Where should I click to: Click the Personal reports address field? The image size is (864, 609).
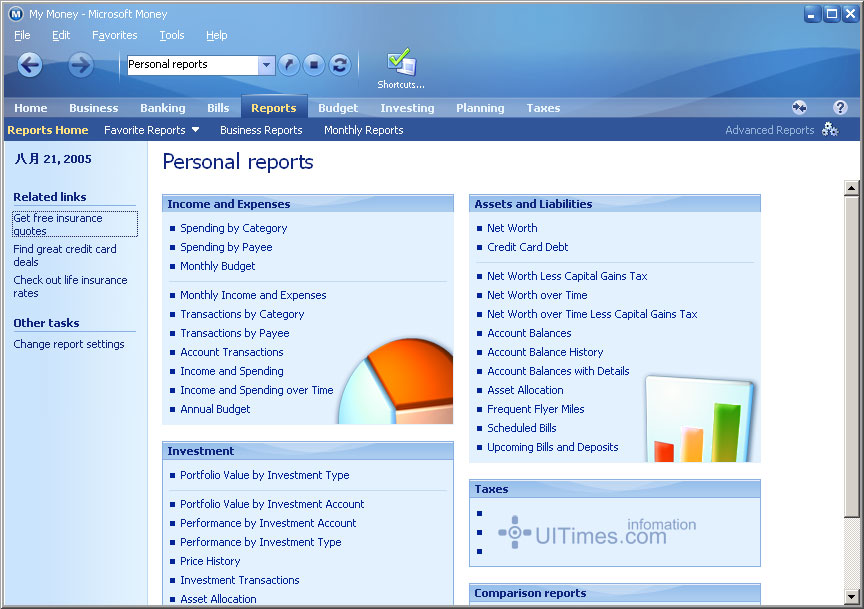pos(193,65)
